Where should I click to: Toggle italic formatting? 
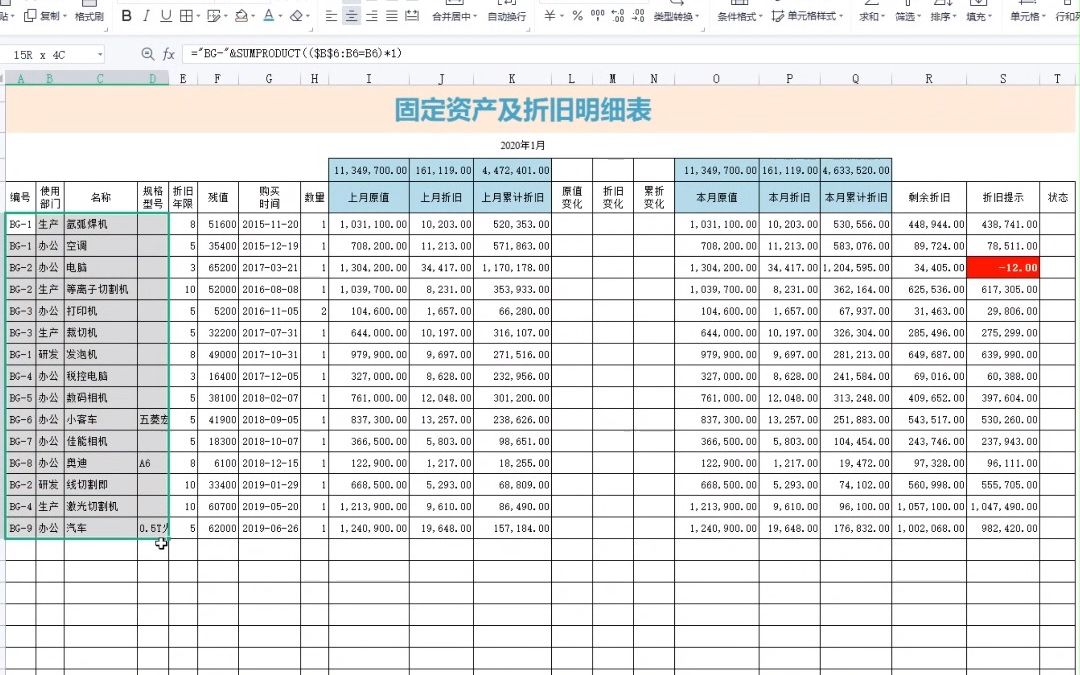145,15
